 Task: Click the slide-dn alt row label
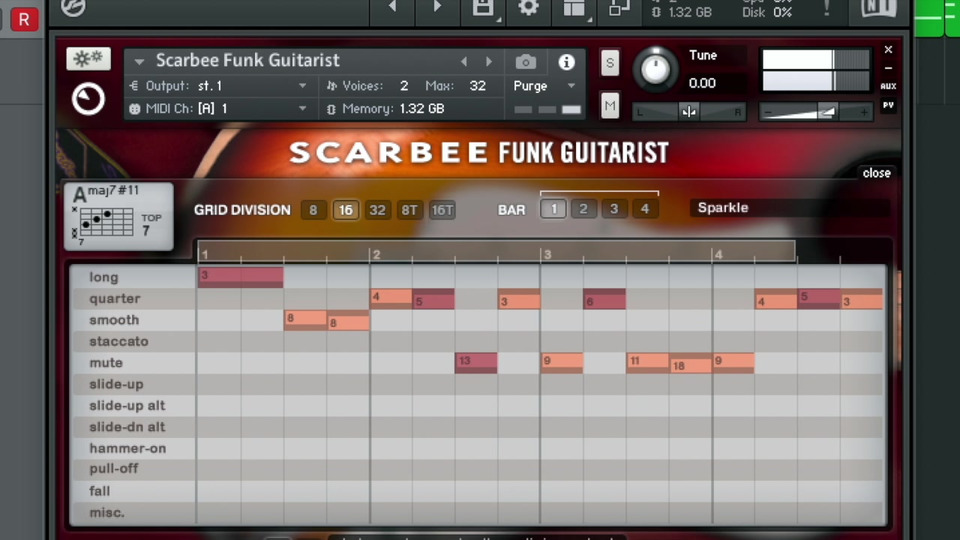coord(127,427)
